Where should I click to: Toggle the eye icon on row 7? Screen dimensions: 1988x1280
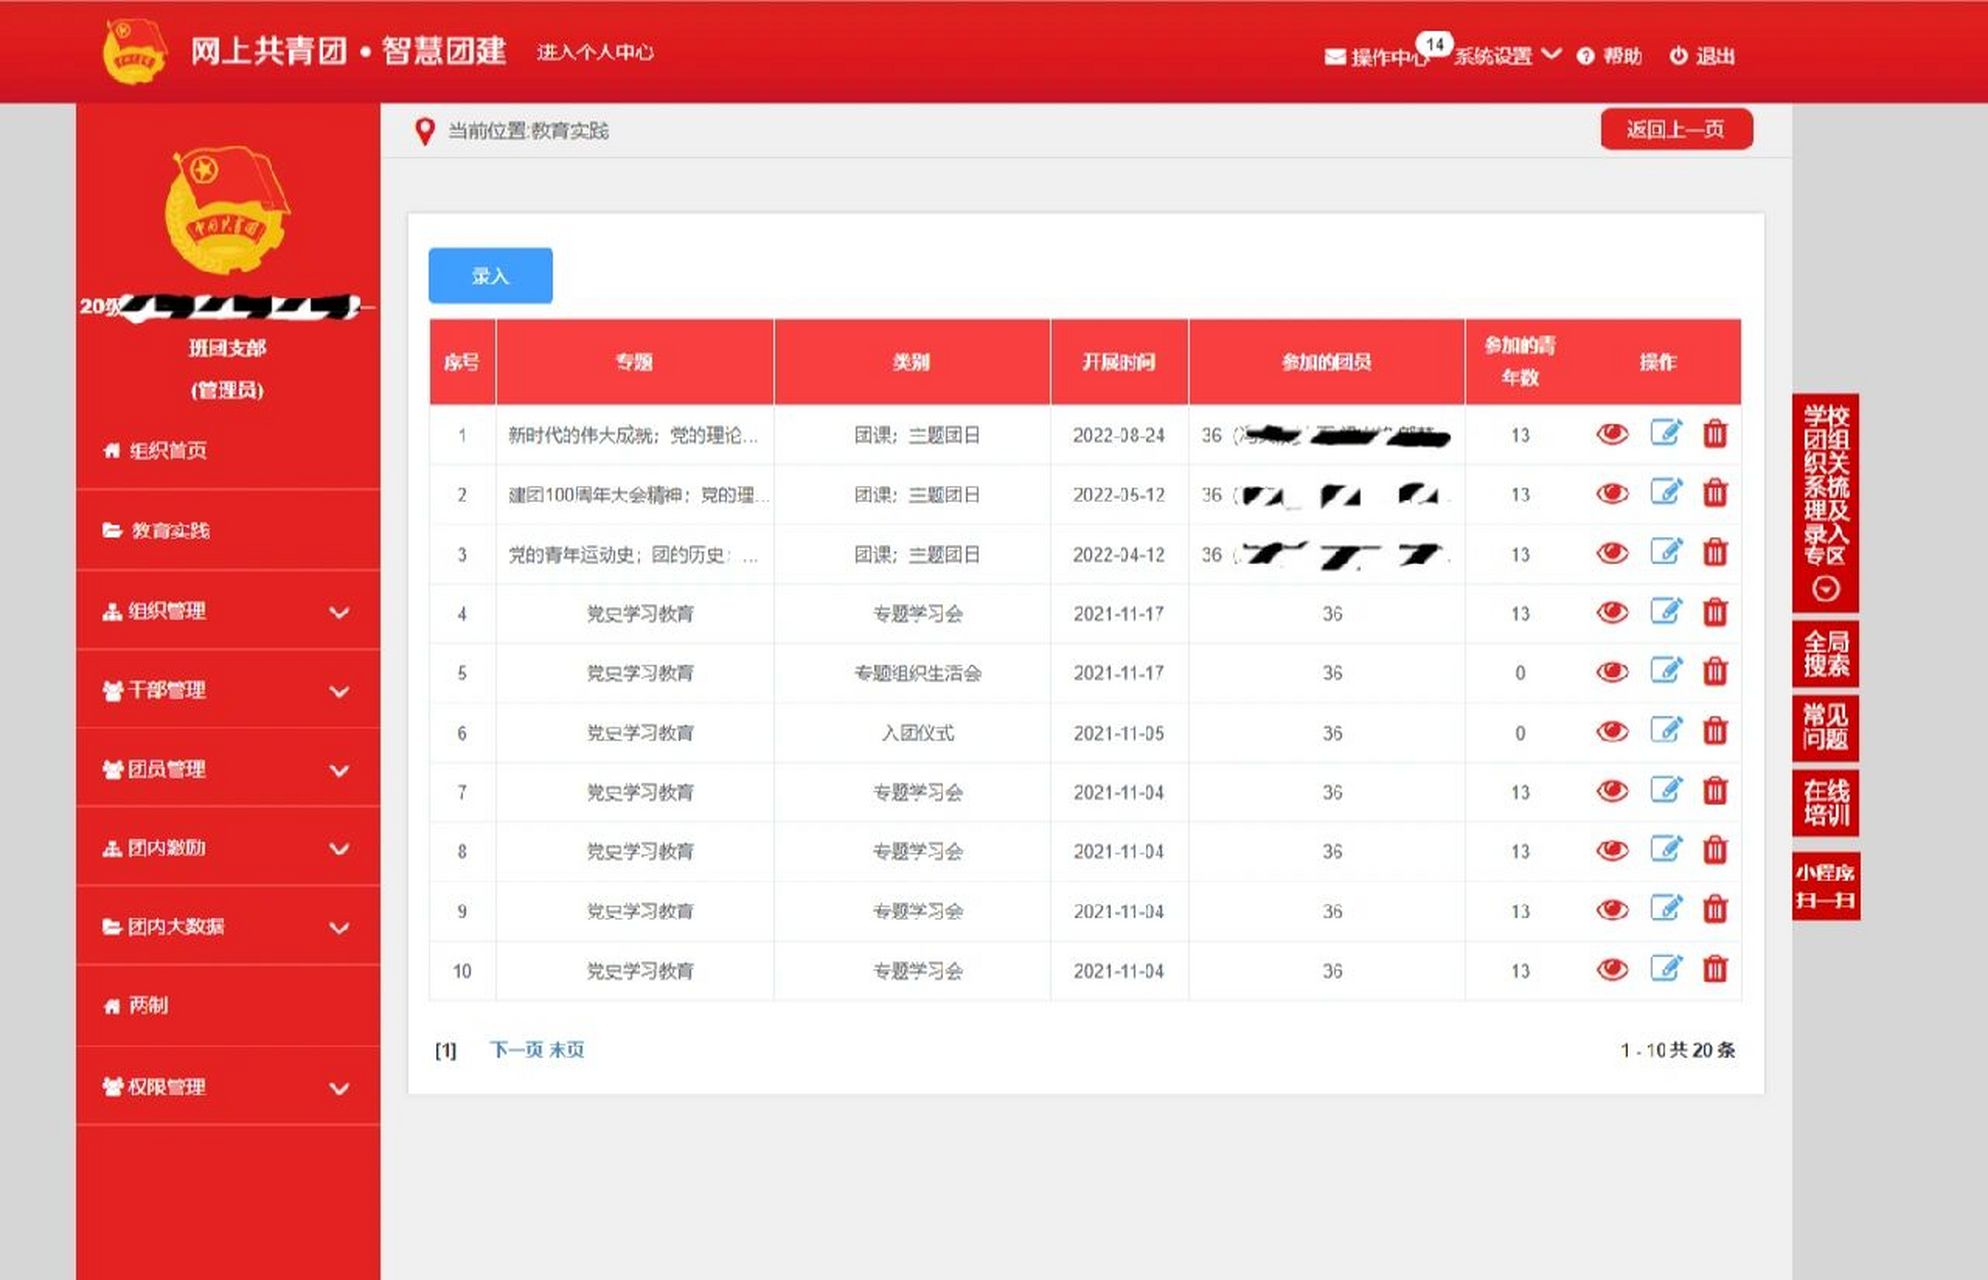(x=1612, y=792)
